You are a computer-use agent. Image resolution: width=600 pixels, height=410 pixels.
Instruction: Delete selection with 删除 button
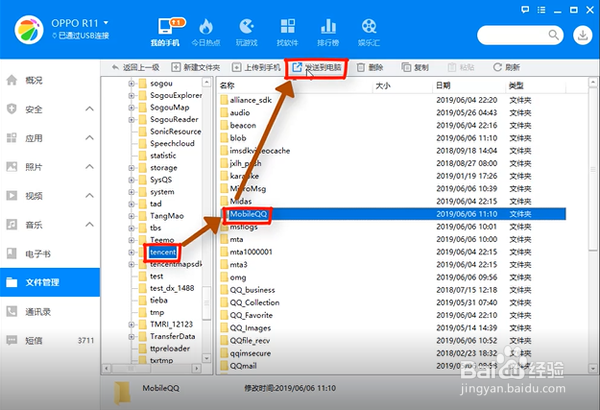[x=370, y=67]
